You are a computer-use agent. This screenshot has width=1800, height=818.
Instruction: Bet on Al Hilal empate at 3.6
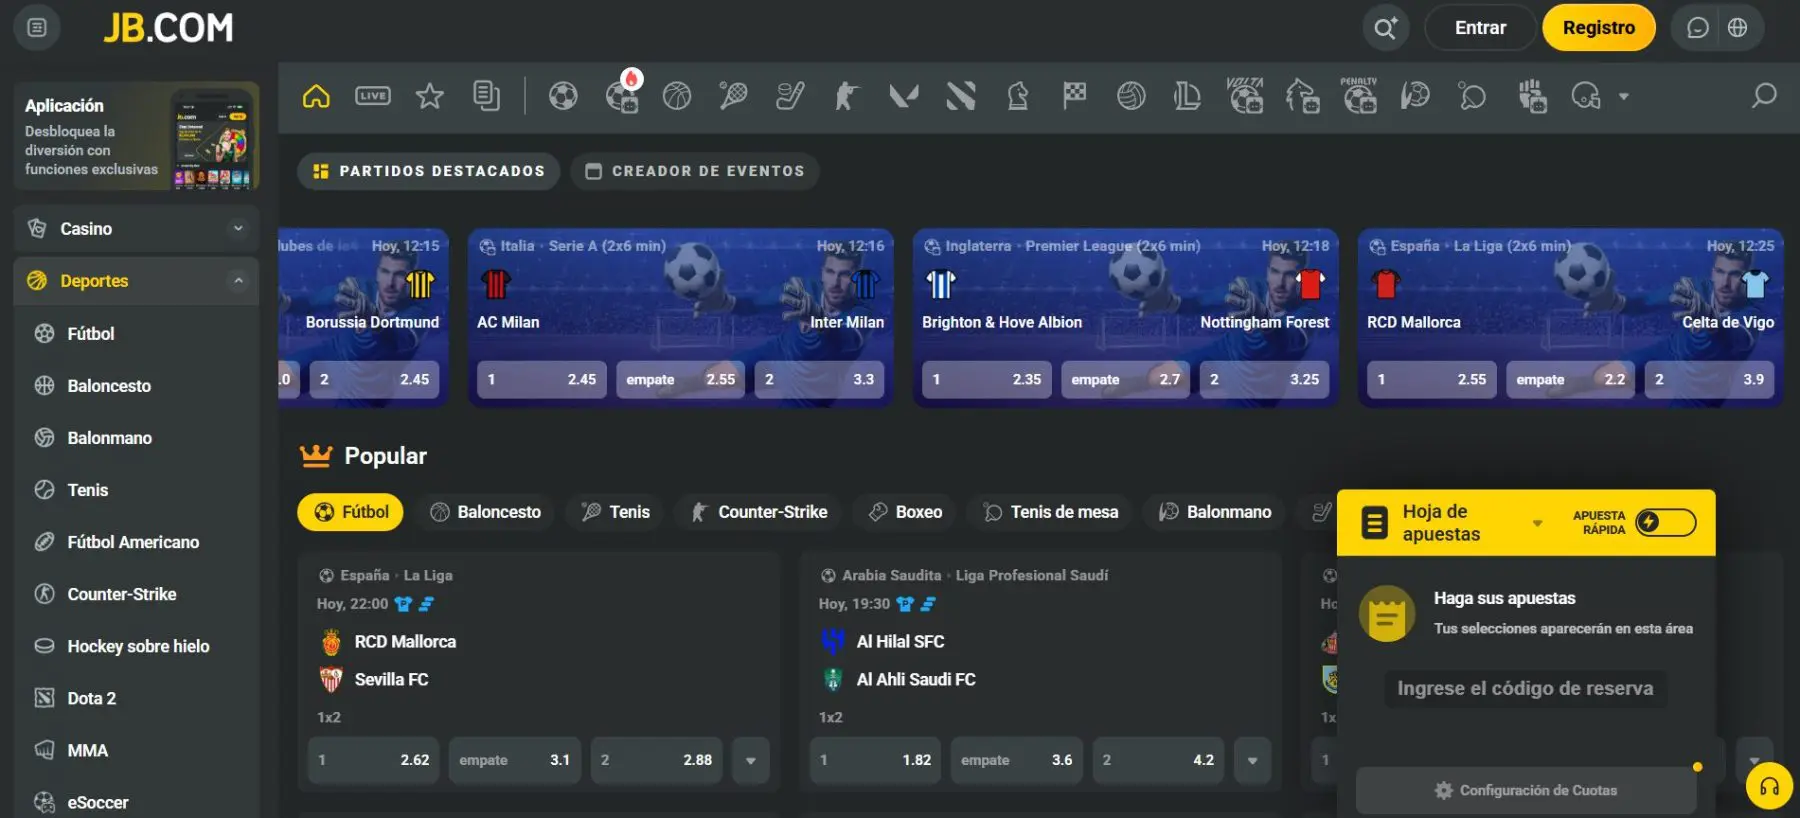tap(1017, 760)
